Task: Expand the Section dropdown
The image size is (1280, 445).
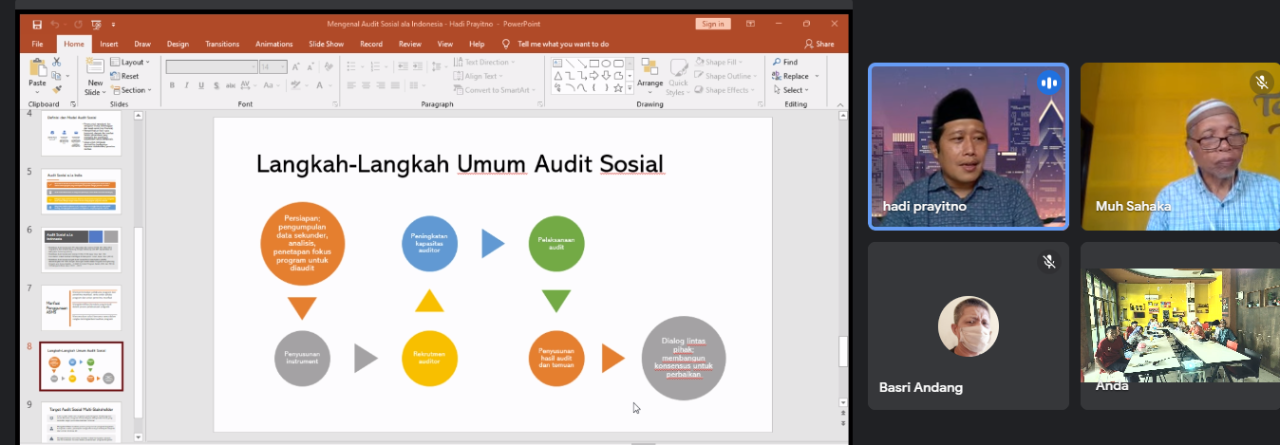Action: pos(132,90)
